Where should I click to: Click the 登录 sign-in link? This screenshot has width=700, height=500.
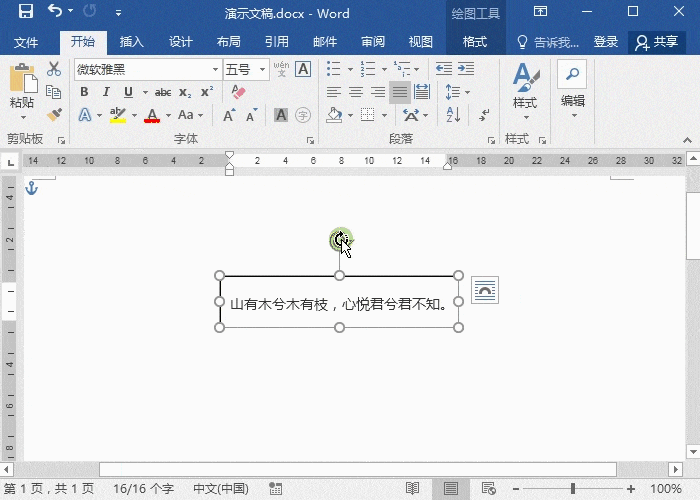(606, 42)
